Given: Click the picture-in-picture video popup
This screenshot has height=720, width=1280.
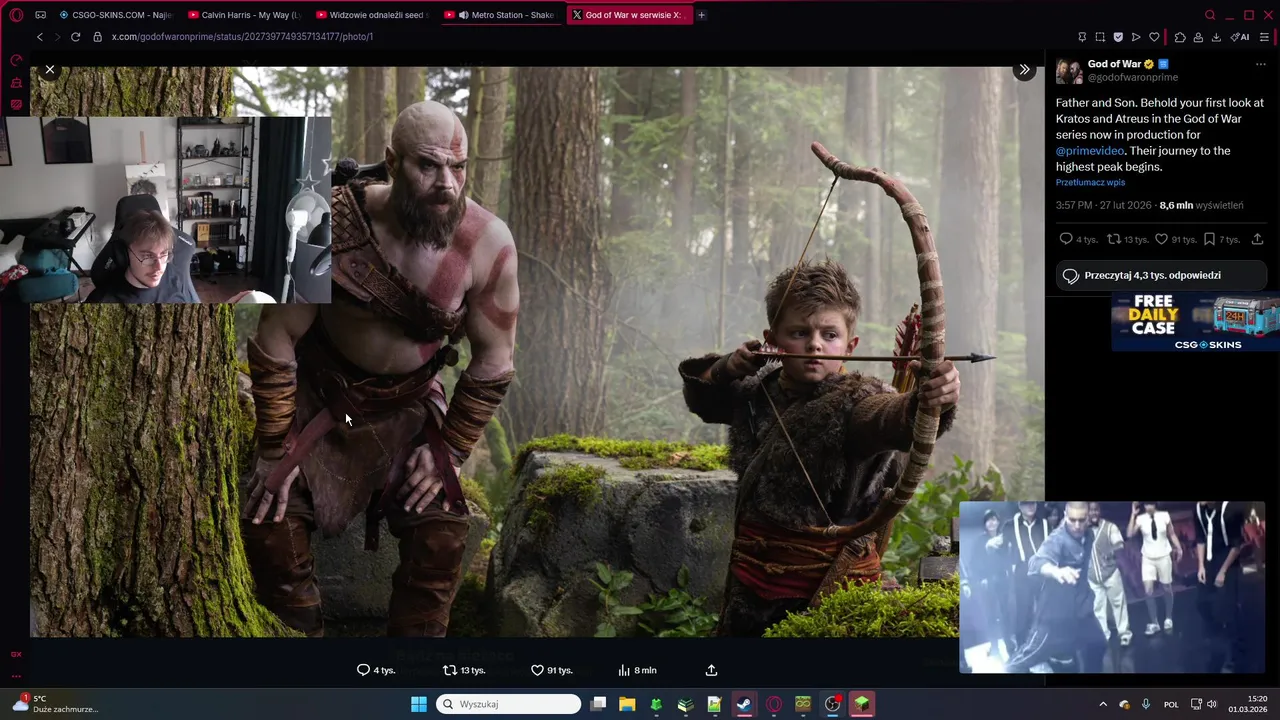Looking at the screenshot, I should click(x=1112, y=587).
